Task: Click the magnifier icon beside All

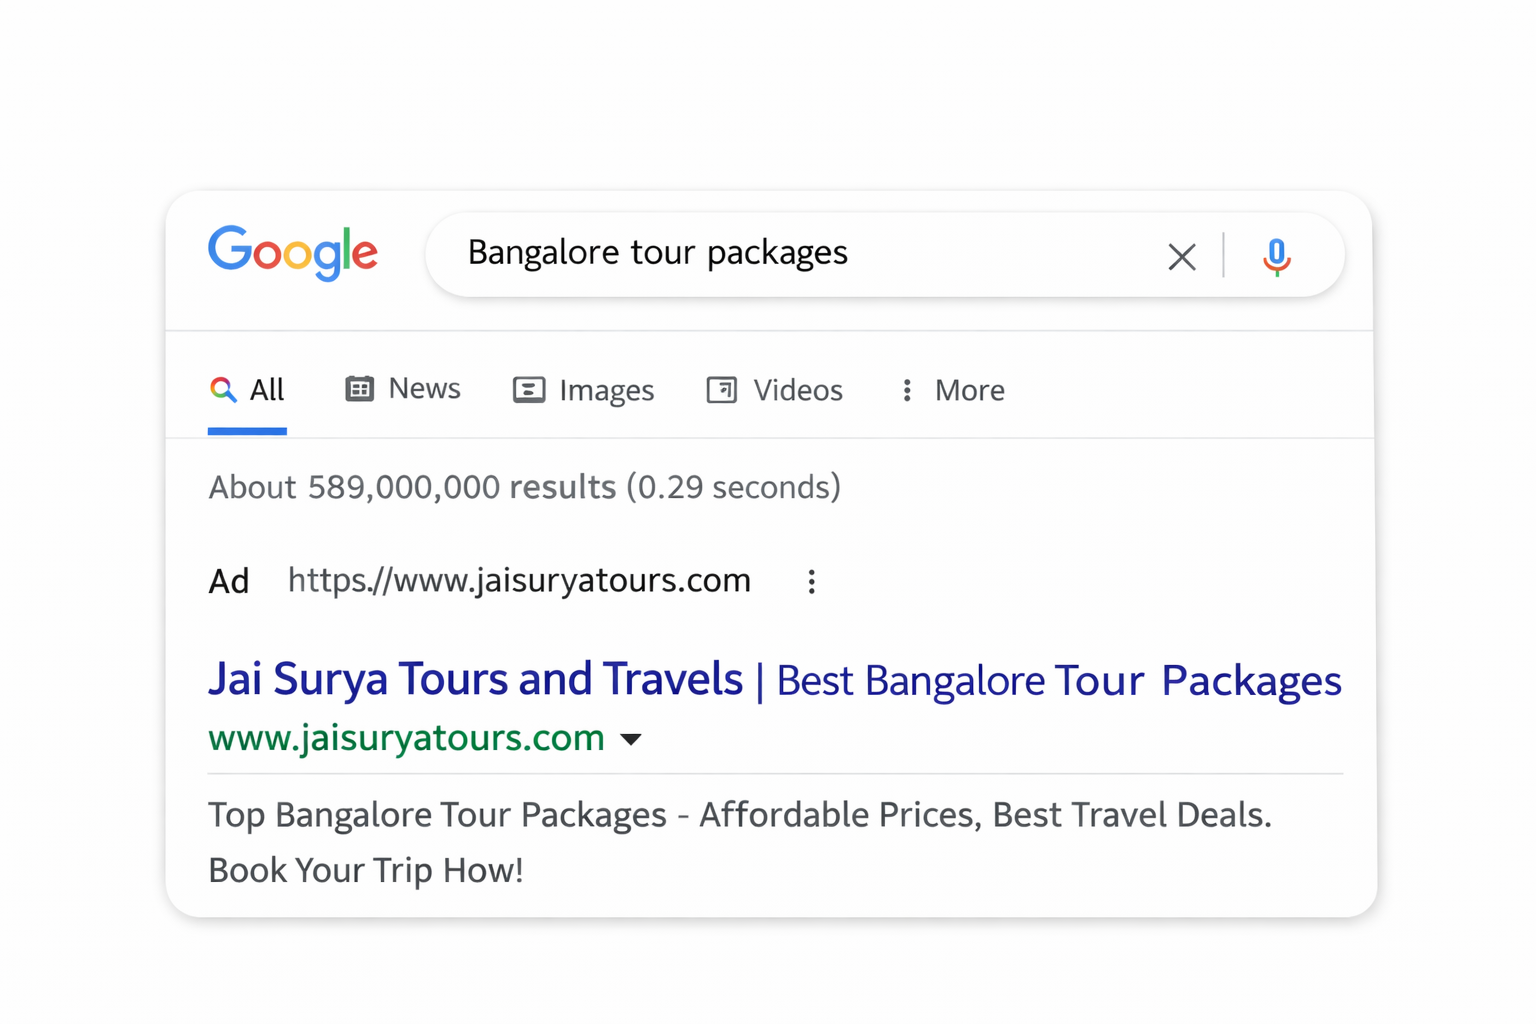Action: coord(223,389)
